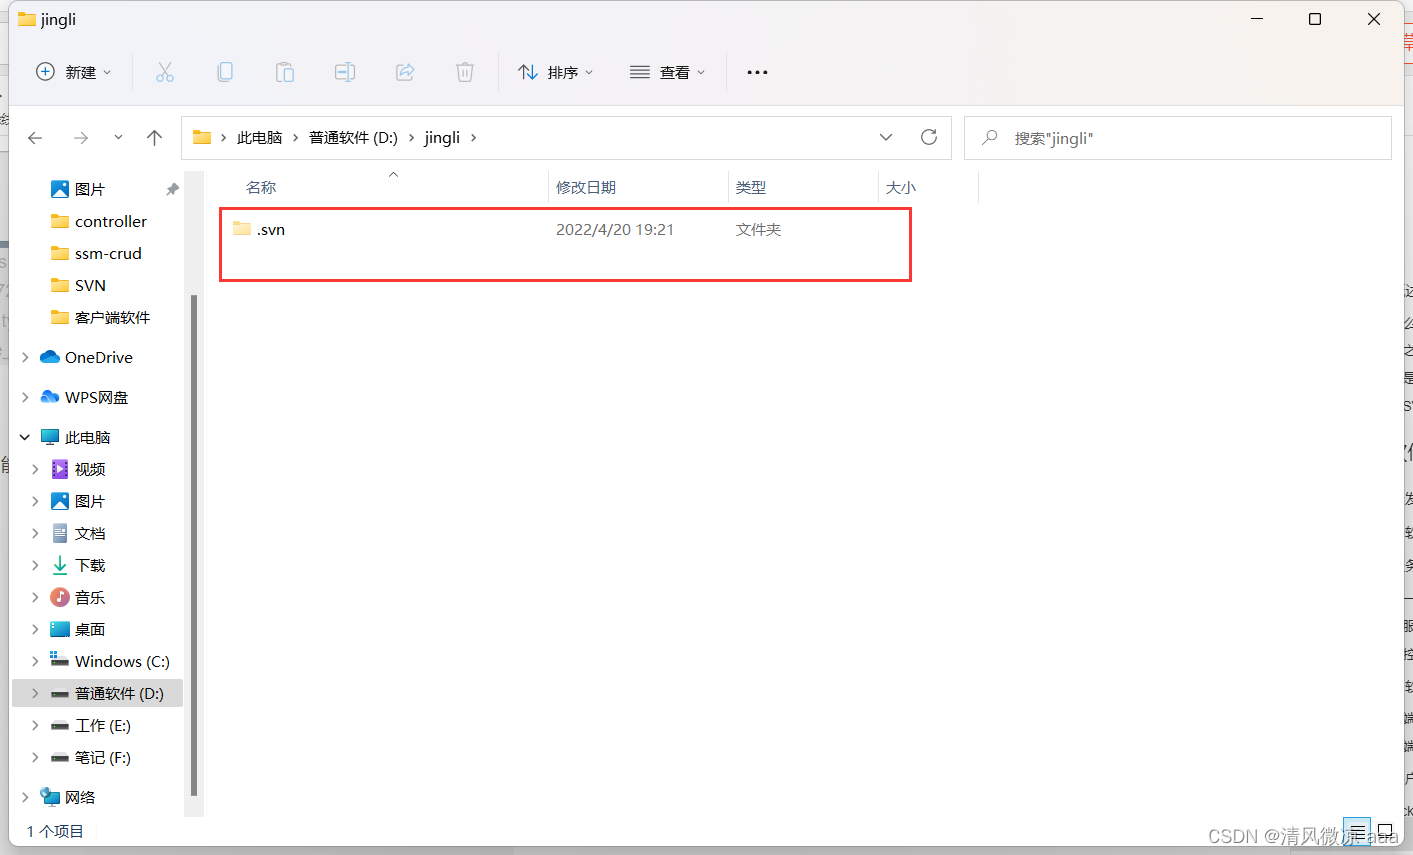Expand the 普通软件 (D:) tree node
This screenshot has height=855, width=1413.
pyautogui.click(x=35, y=693)
